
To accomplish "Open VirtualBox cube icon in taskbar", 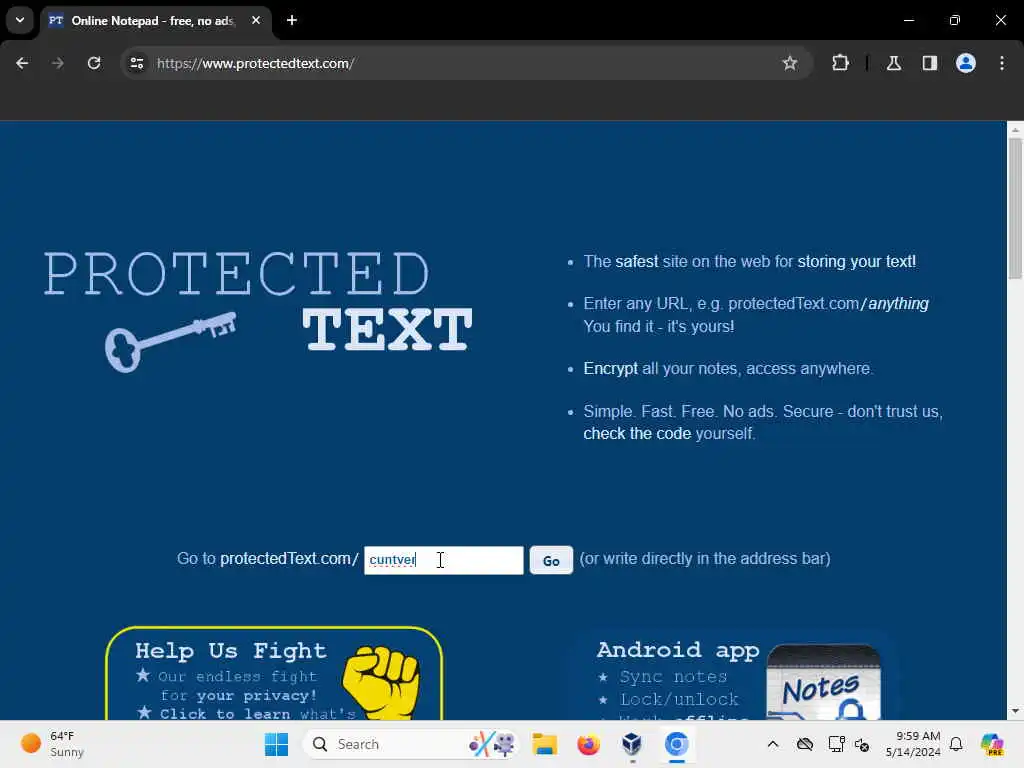I will click(x=632, y=744).
